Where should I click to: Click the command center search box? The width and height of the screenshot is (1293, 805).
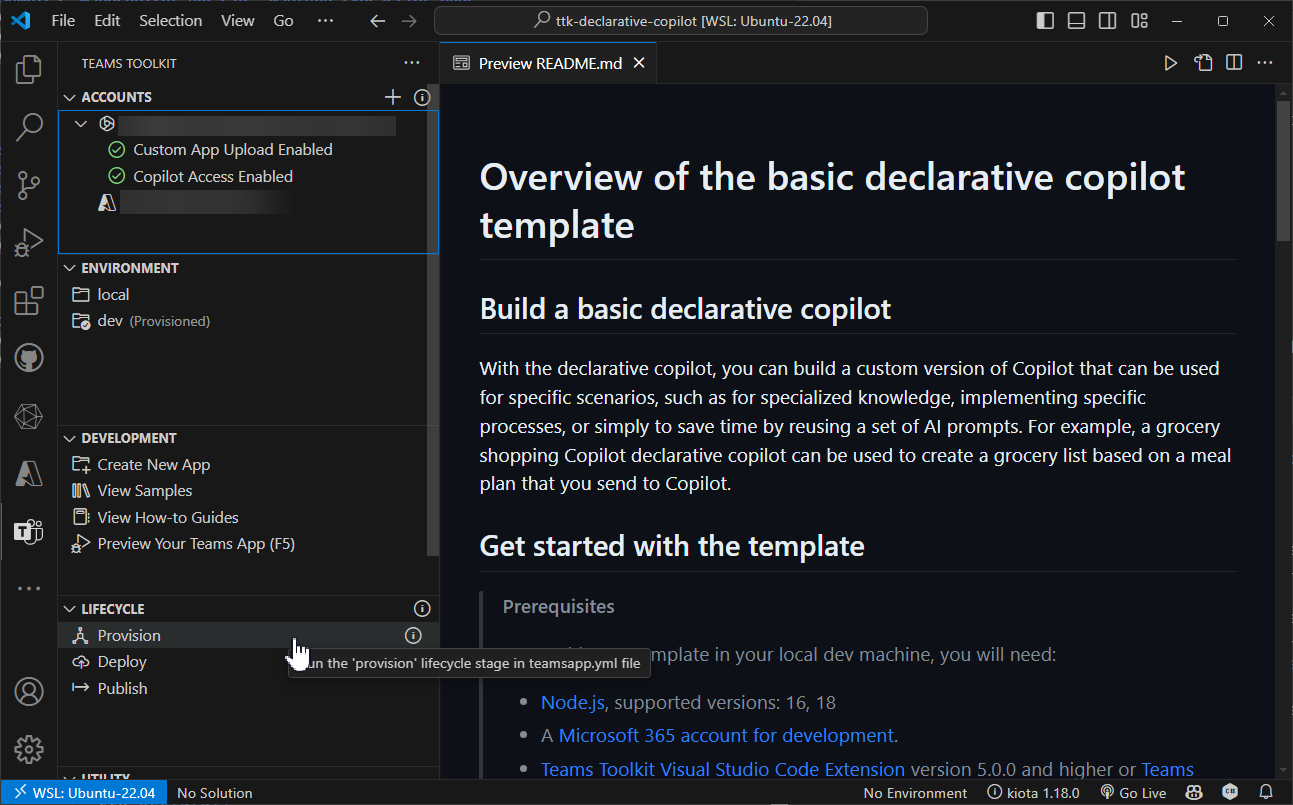point(681,21)
